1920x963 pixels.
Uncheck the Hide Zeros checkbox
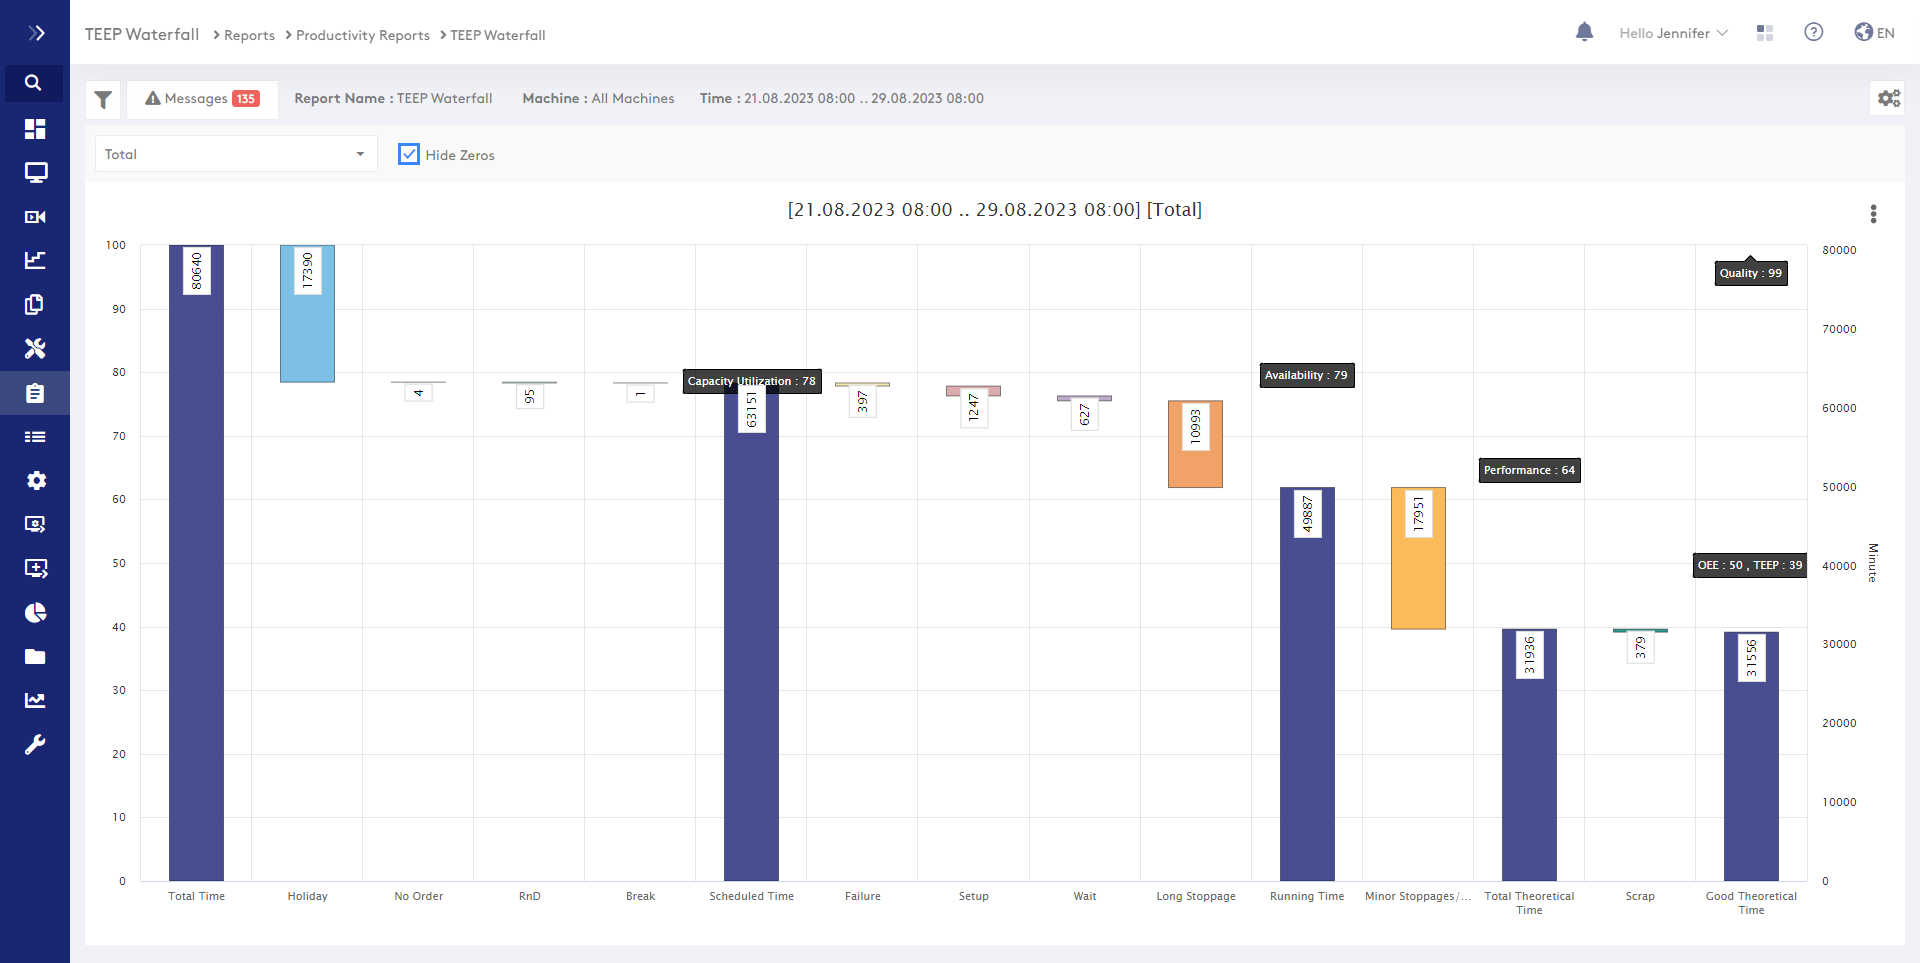[x=409, y=154]
